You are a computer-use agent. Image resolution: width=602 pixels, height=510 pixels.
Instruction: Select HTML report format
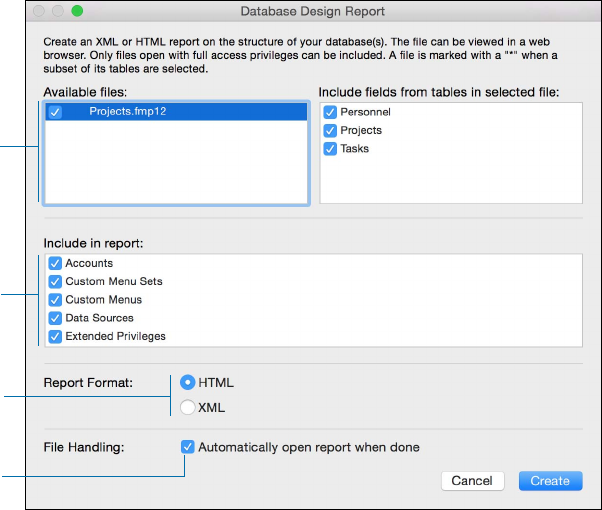[x=187, y=382]
